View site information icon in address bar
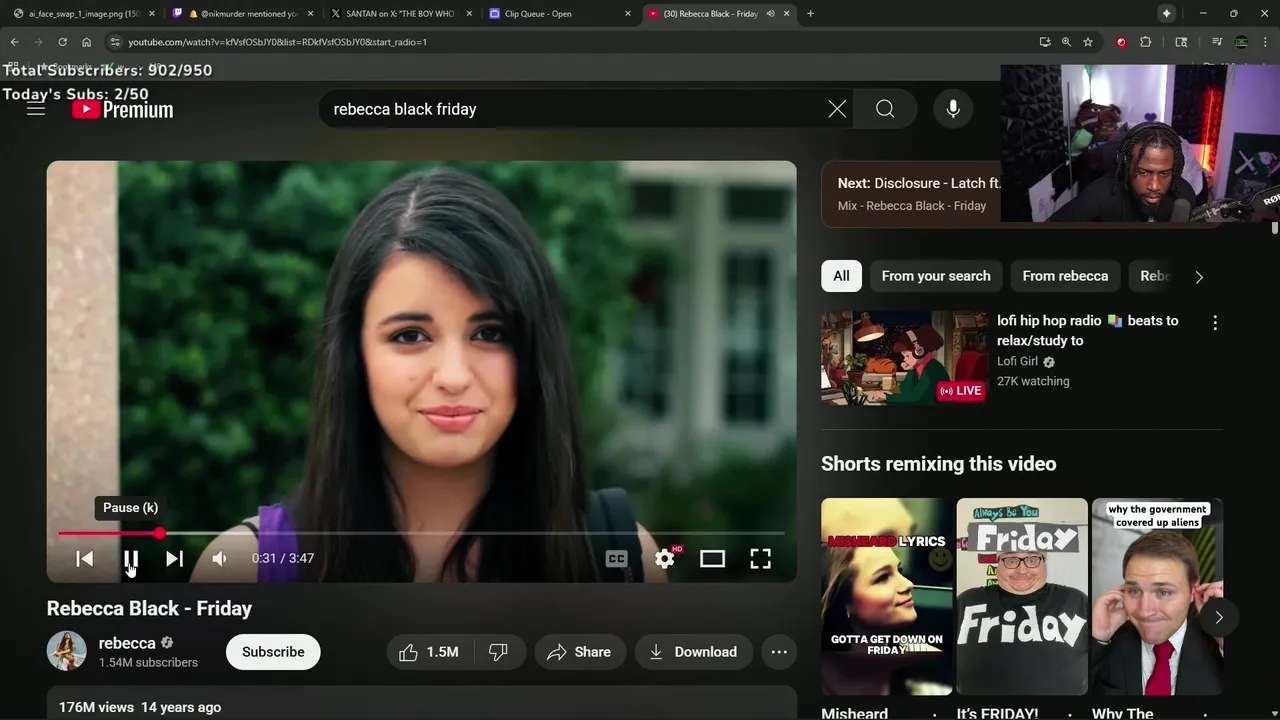 click(115, 42)
